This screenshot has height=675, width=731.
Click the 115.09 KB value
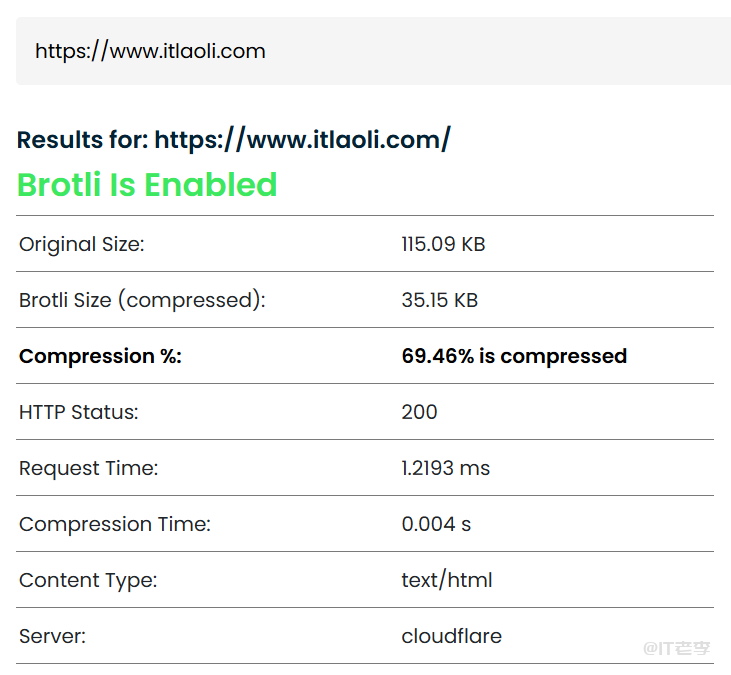pos(443,244)
